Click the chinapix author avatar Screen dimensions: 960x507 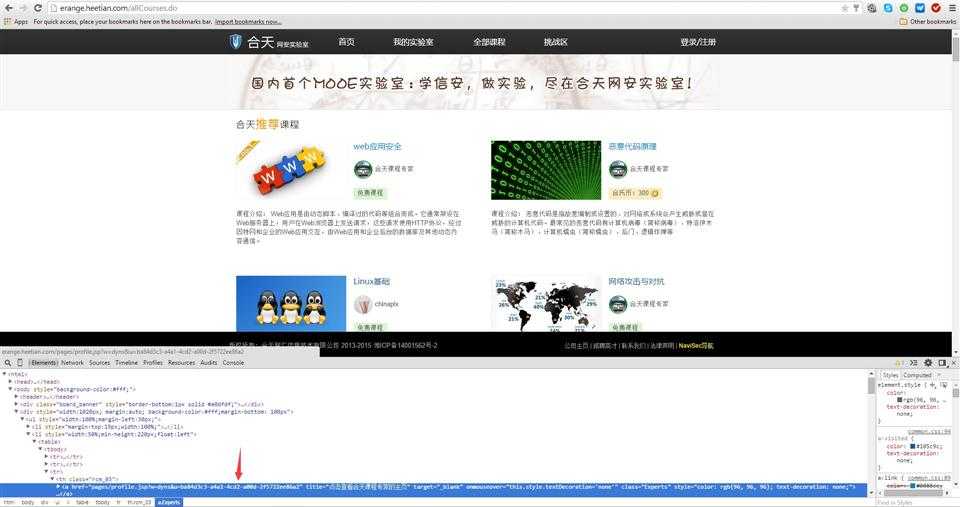point(363,304)
